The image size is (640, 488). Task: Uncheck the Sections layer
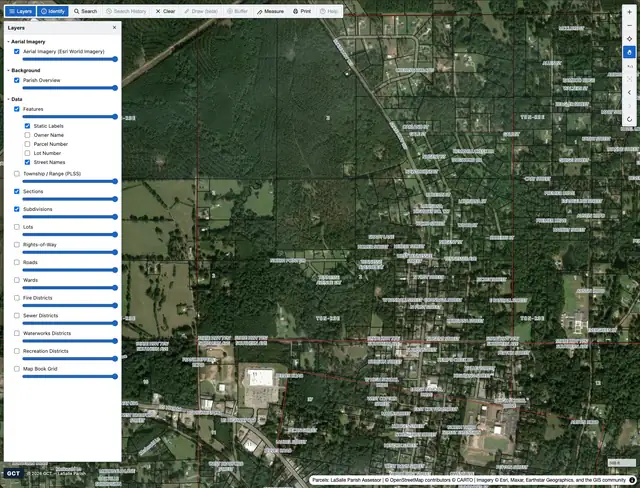(x=17, y=191)
